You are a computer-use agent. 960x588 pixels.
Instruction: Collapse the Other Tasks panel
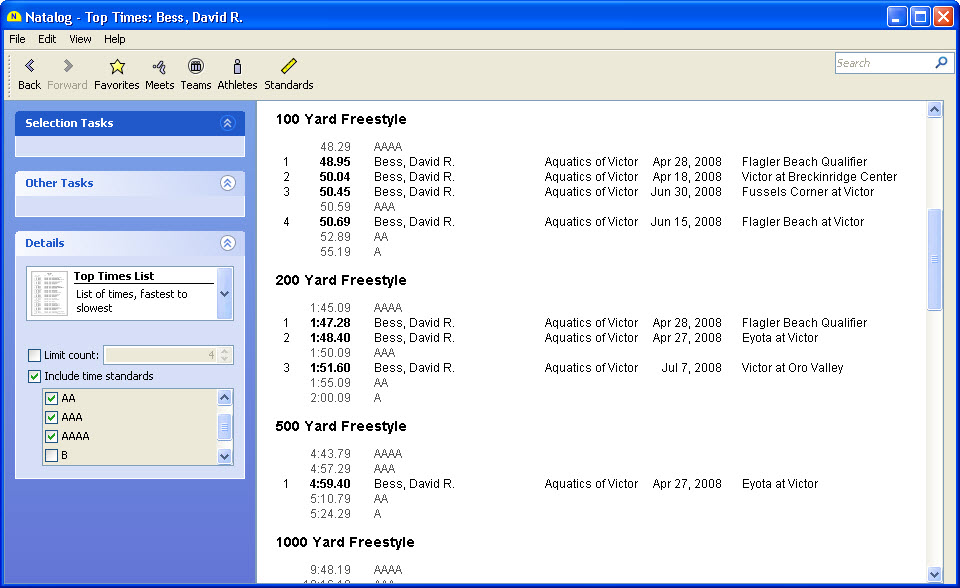[x=227, y=183]
